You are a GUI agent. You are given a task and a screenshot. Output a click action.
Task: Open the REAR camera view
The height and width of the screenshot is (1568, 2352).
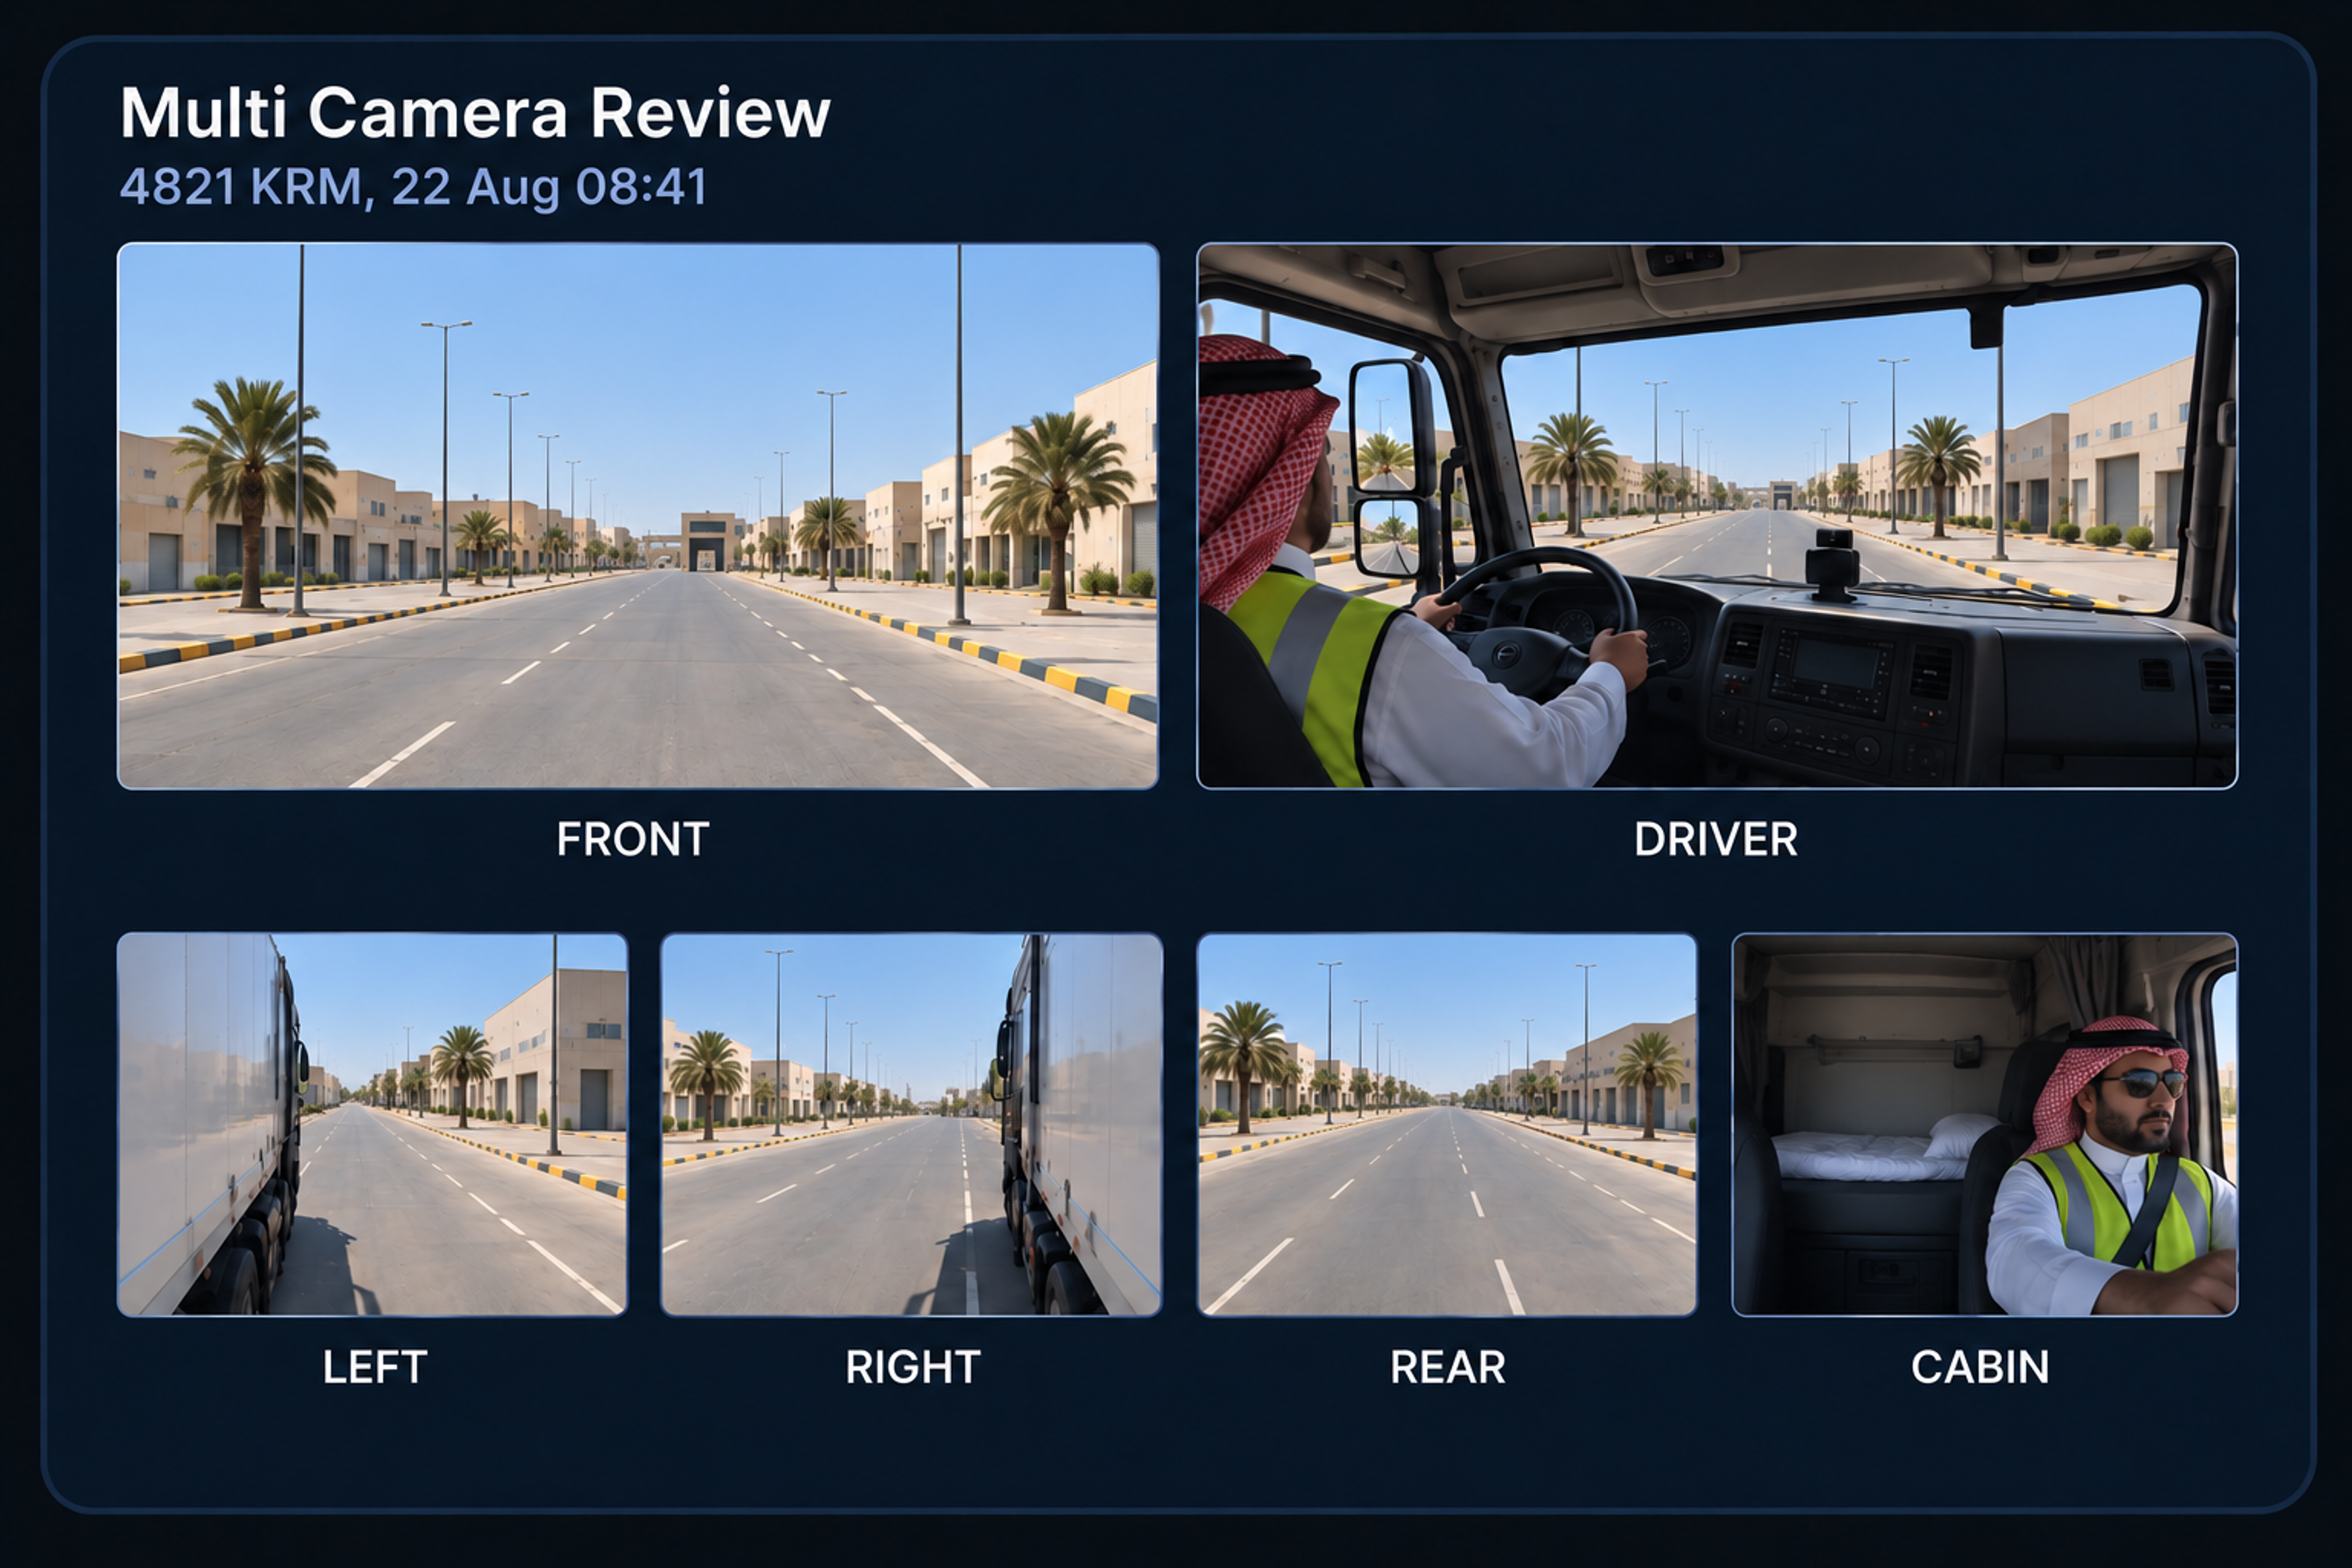click(1447, 1124)
